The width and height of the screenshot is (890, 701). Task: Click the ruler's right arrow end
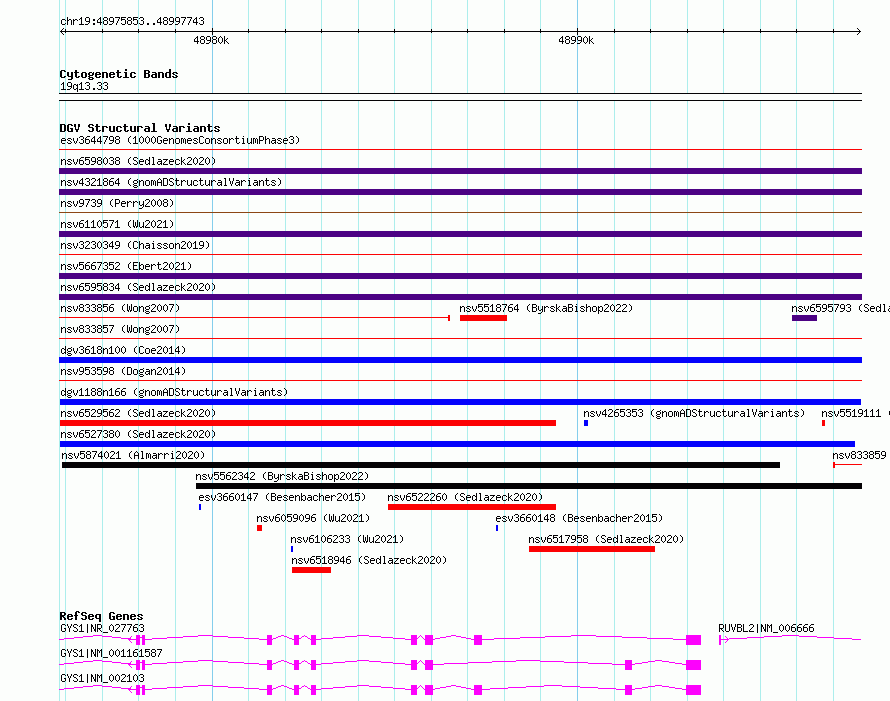(x=859, y=31)
